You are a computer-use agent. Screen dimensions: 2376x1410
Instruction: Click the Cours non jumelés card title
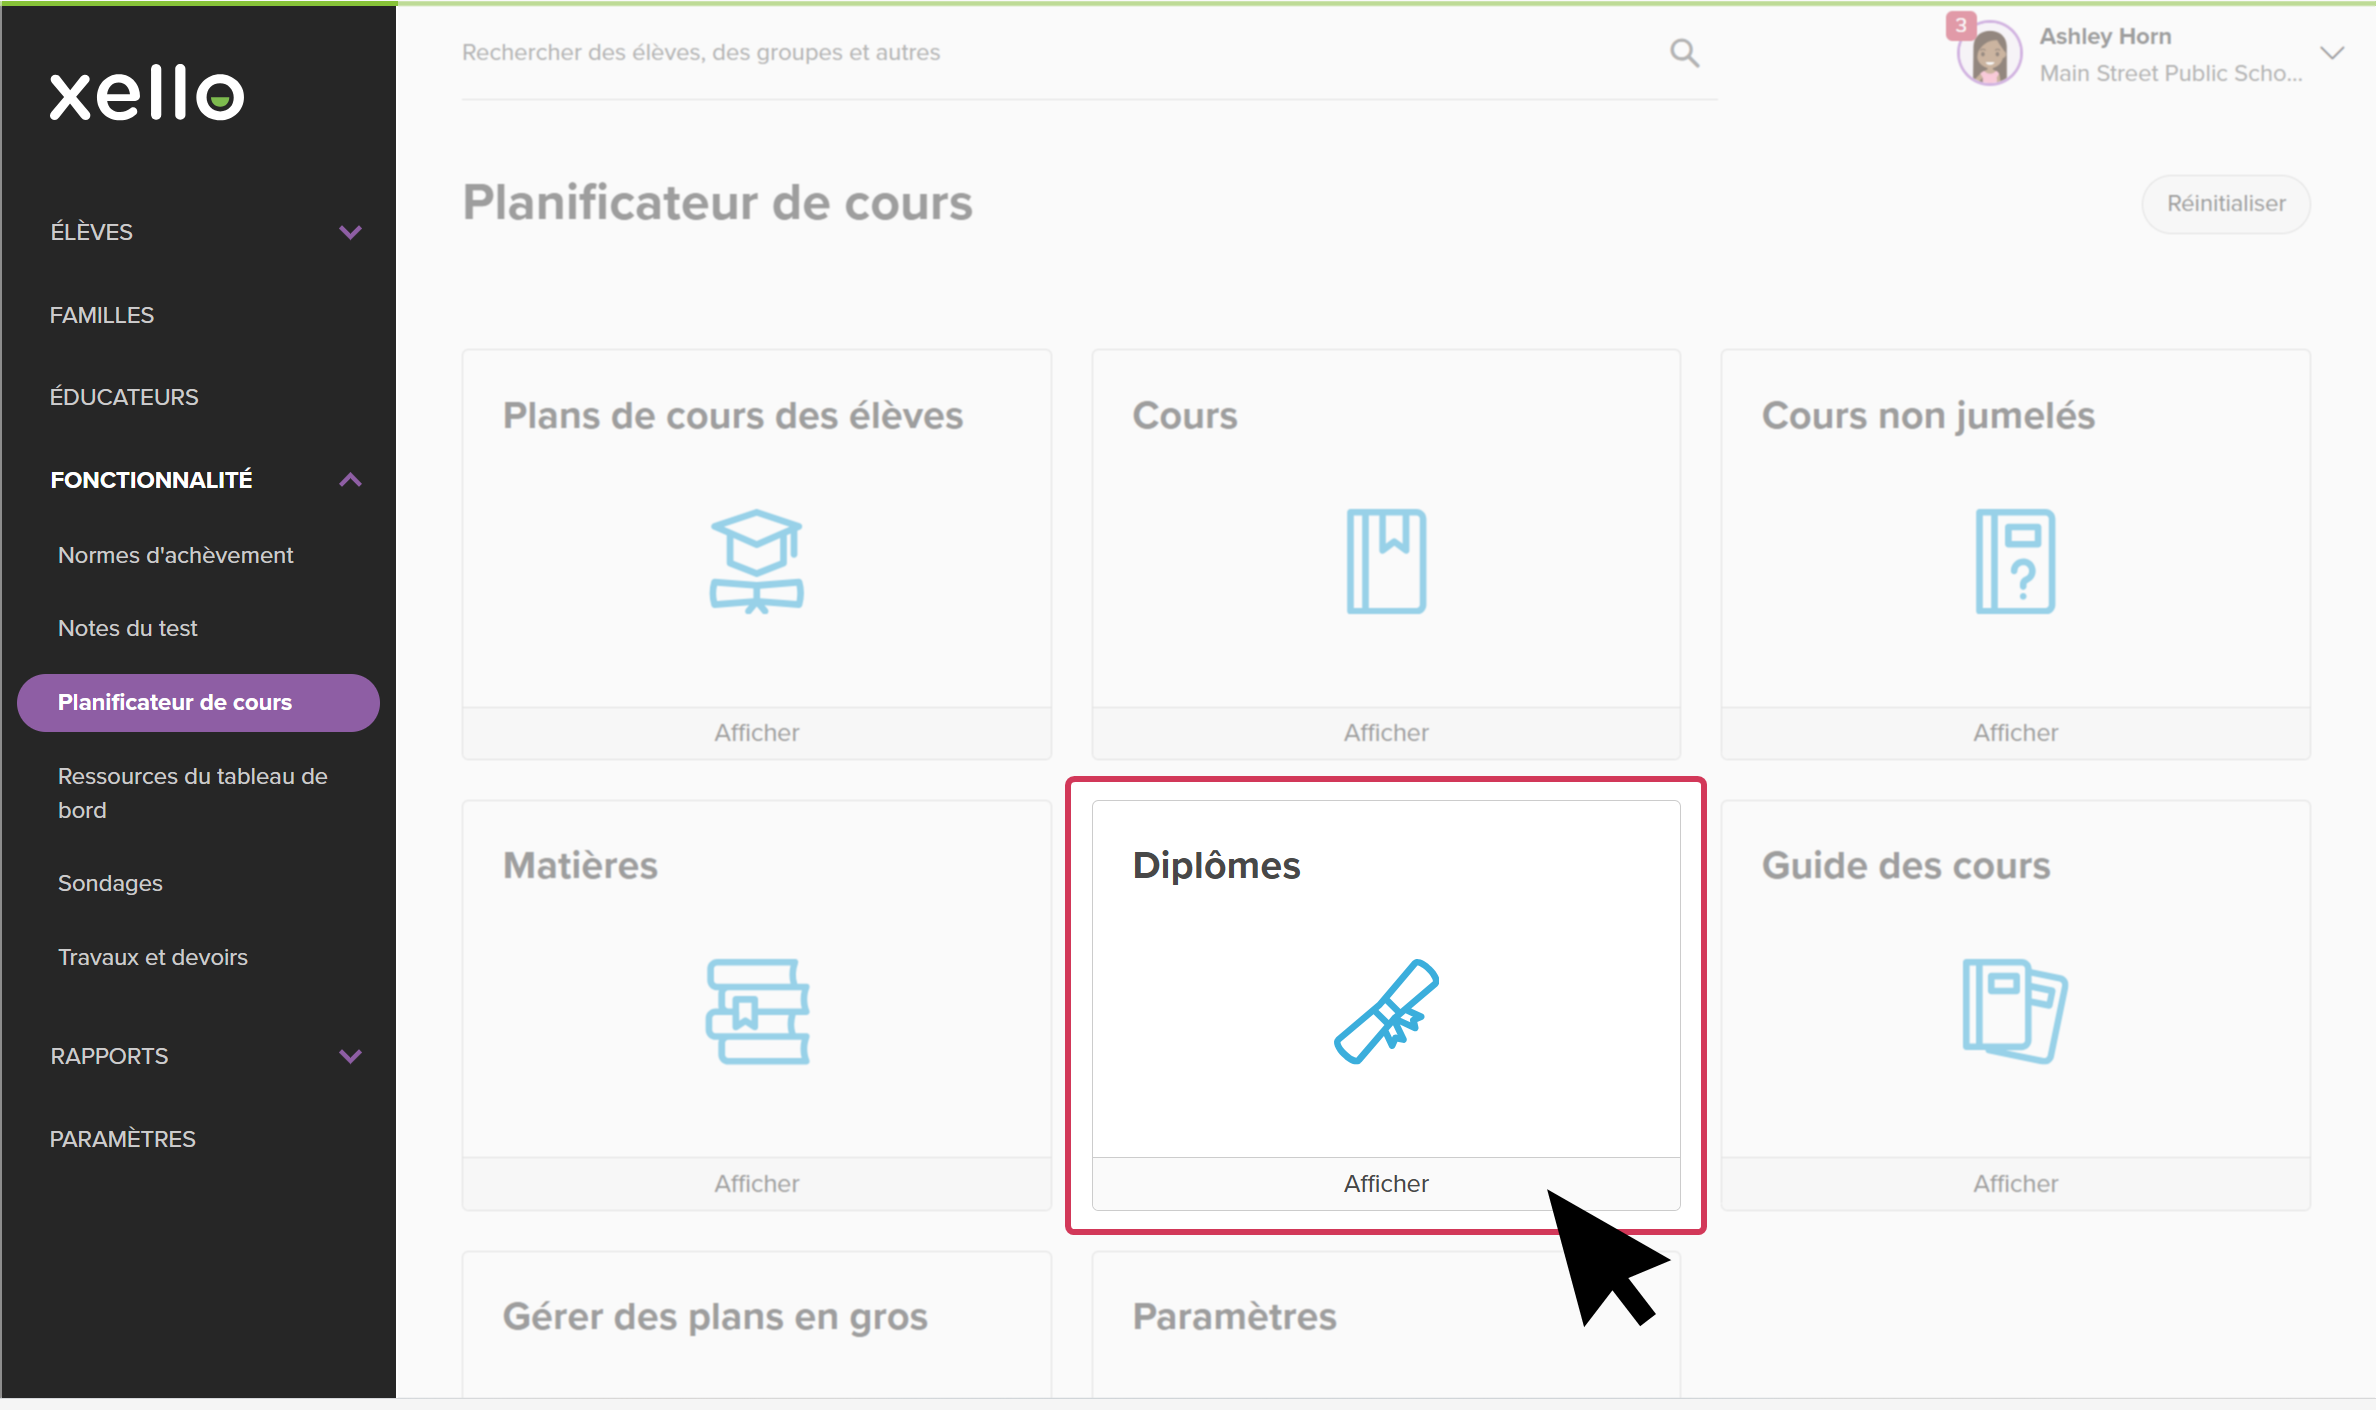(x=1928, y=415)
